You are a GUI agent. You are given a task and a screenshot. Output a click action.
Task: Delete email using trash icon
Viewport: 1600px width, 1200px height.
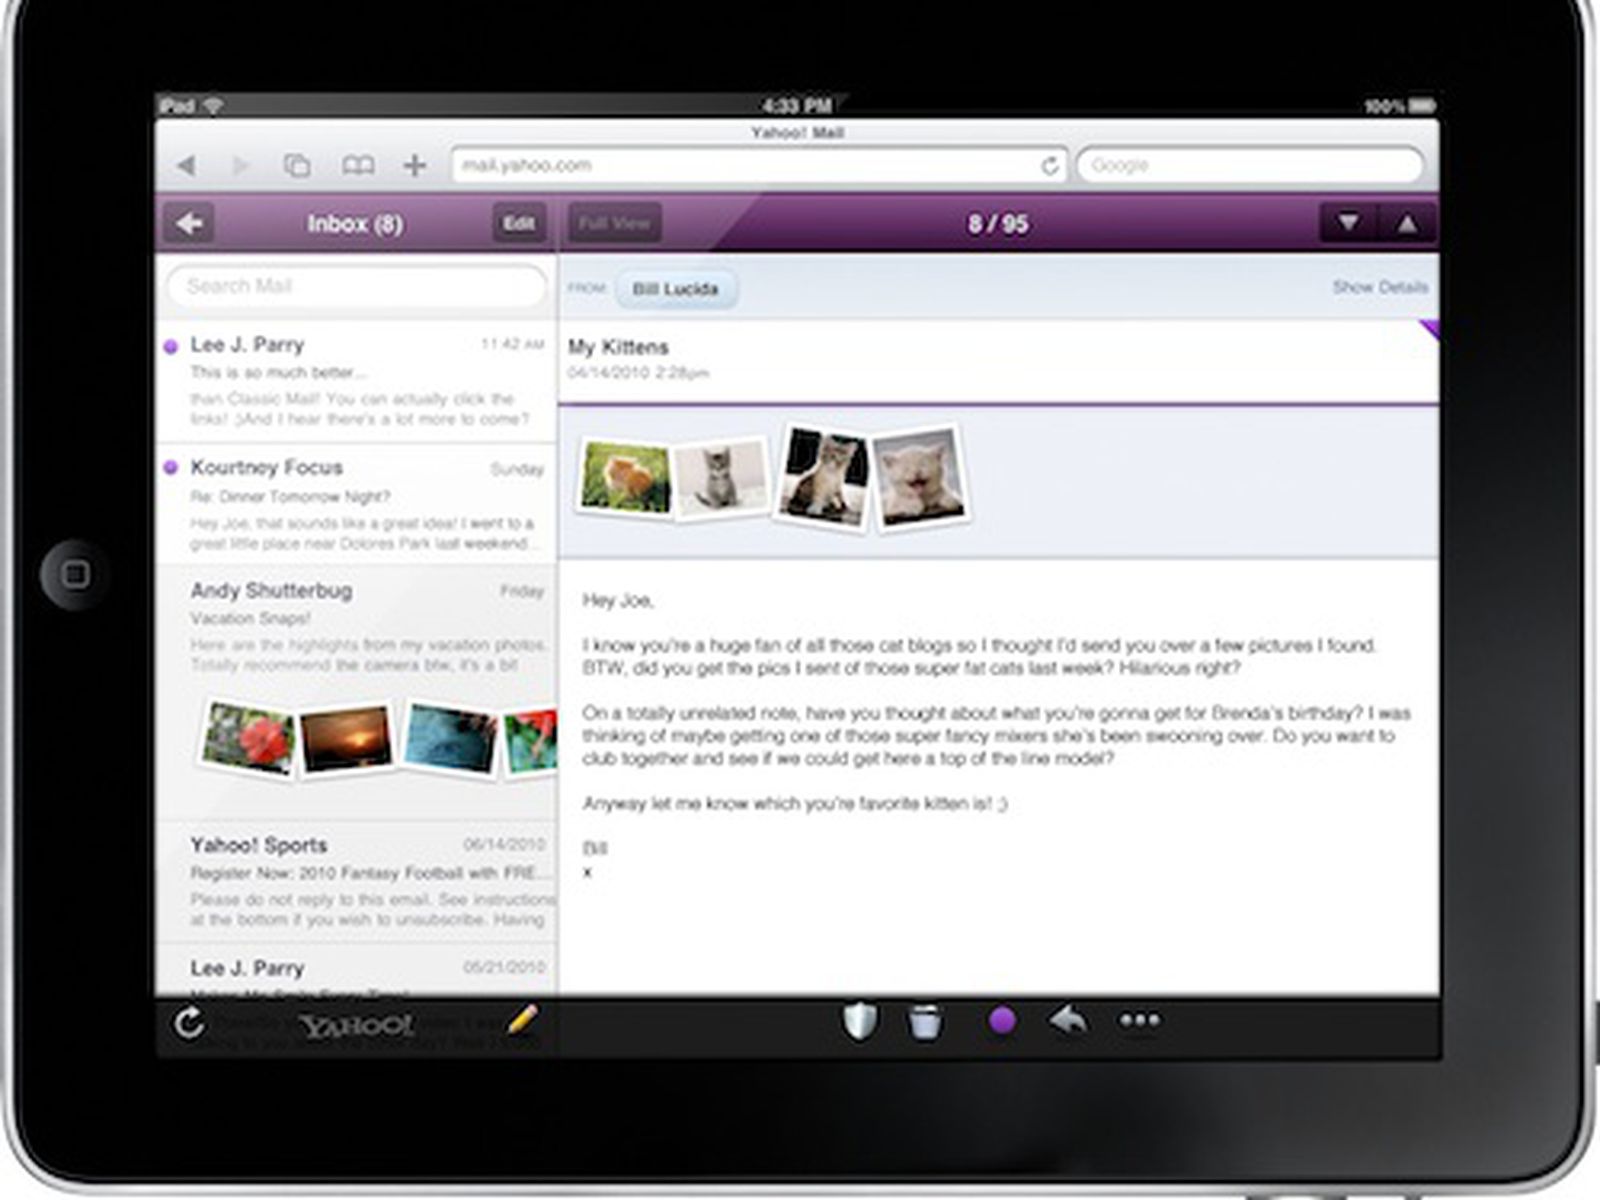pos(925,1022)
